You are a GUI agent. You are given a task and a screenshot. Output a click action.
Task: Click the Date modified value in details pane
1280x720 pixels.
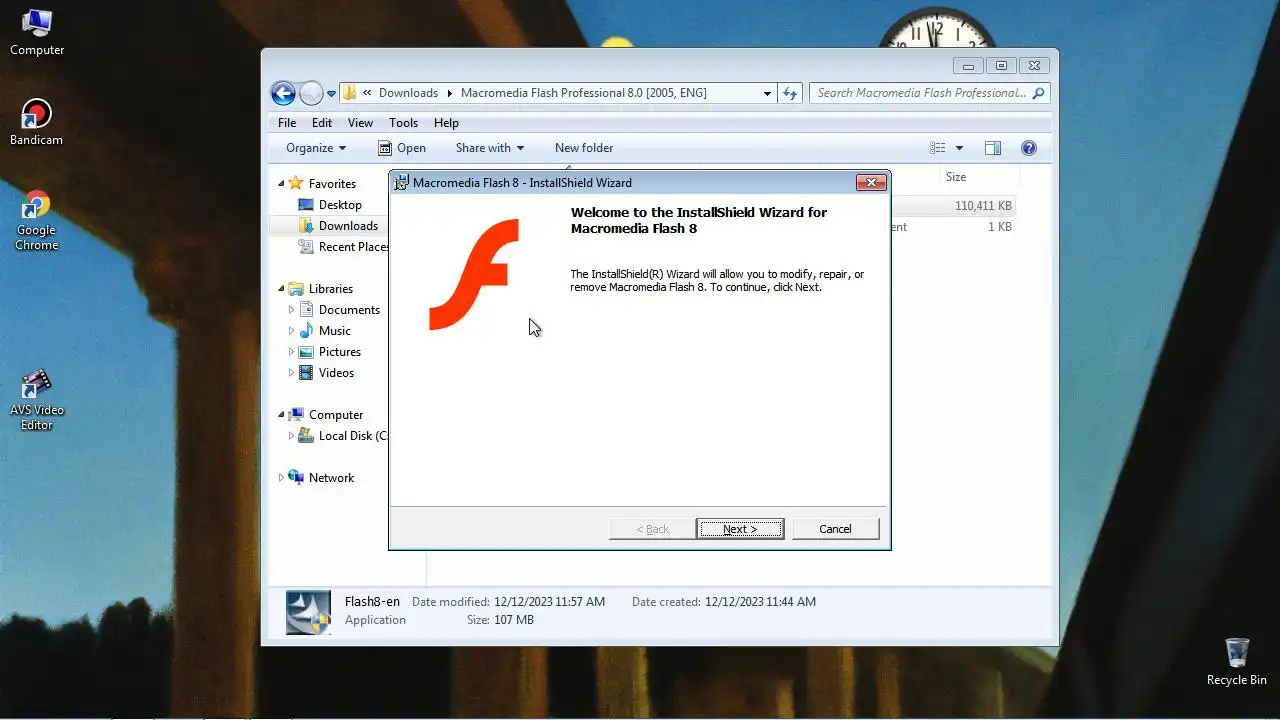[x=549, y=602]
